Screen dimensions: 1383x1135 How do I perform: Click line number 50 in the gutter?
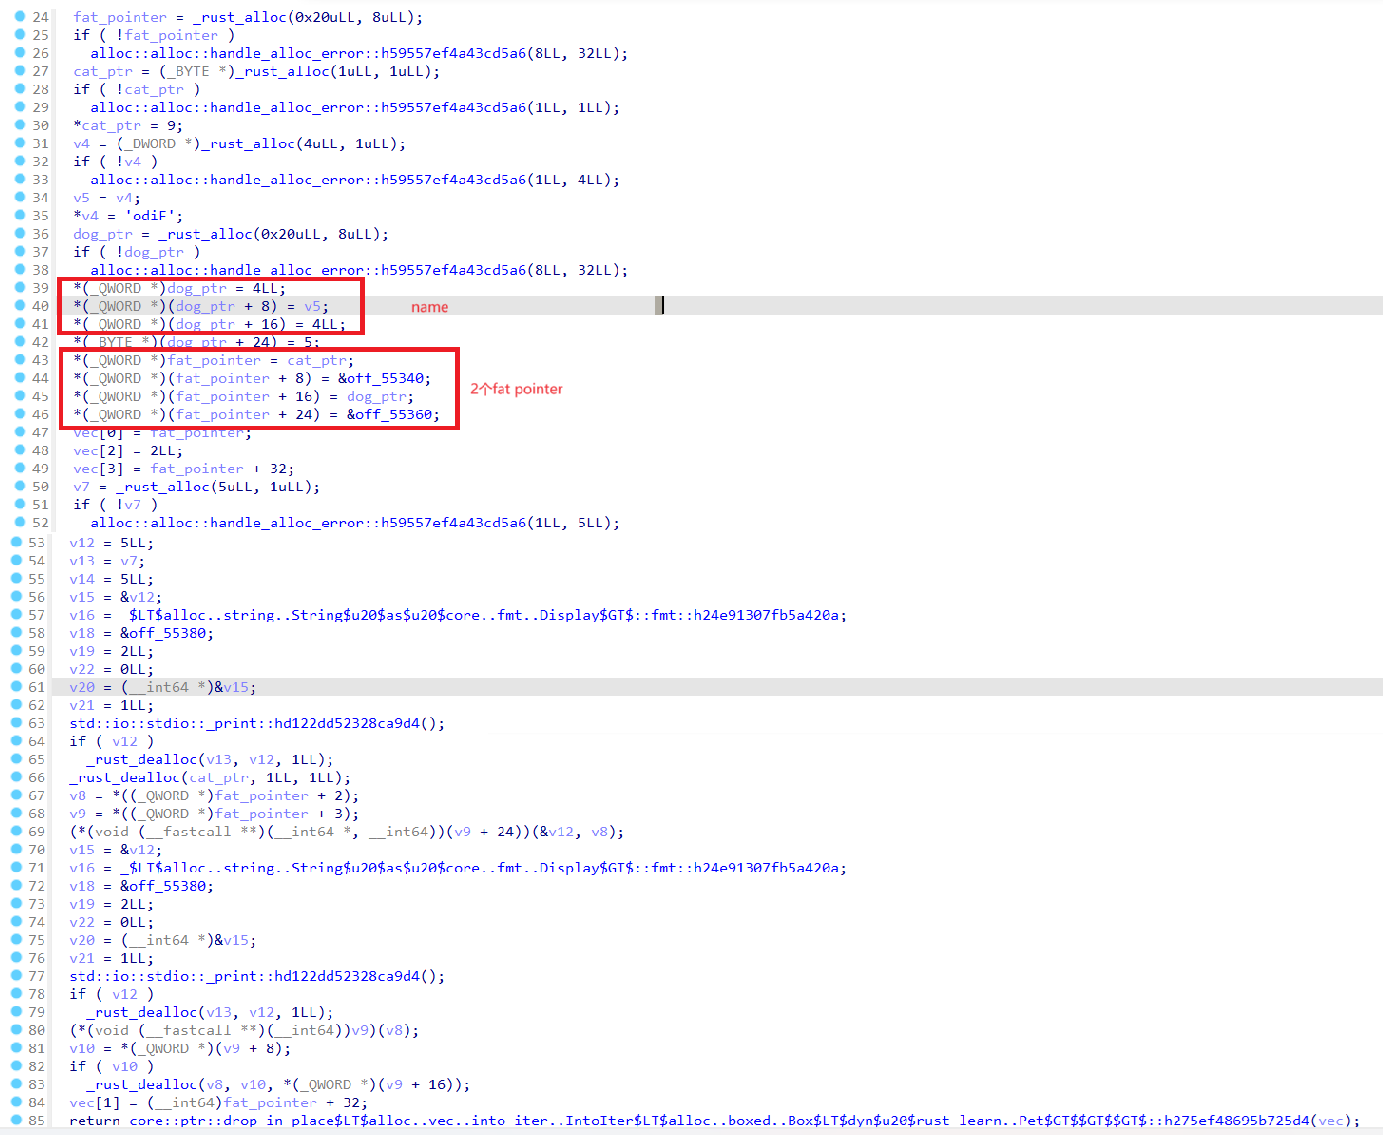coord(40,487)
